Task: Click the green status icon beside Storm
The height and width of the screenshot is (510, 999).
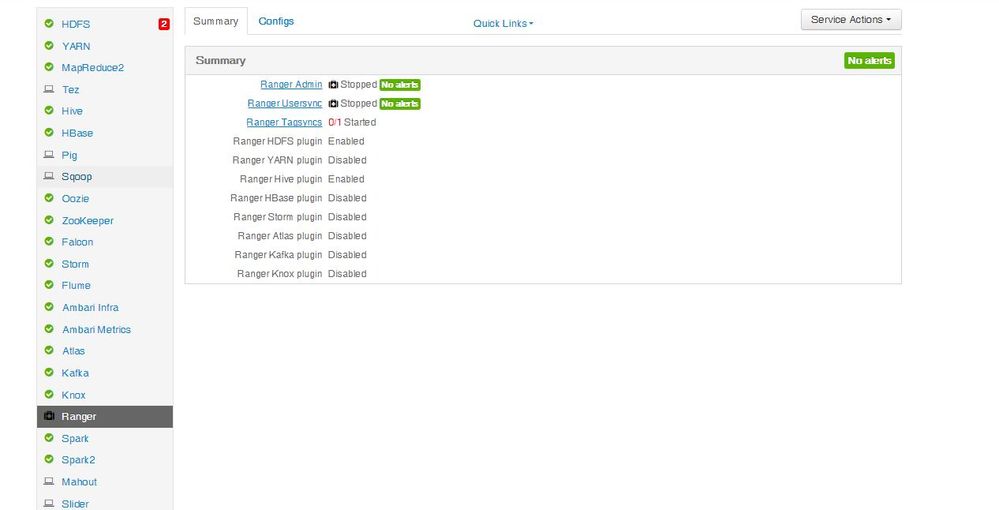Action: [x=49, y=263]
